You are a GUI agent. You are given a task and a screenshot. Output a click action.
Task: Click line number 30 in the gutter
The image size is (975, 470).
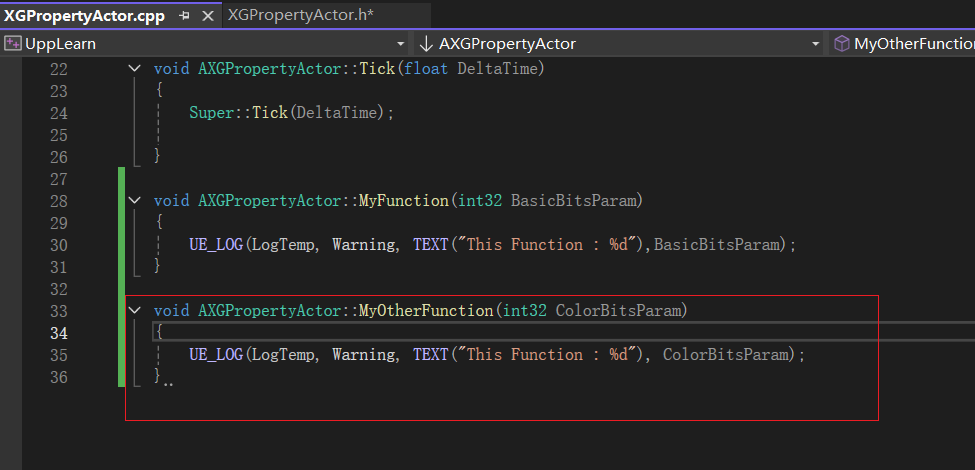pyautogui.click(x=58, y=245)
